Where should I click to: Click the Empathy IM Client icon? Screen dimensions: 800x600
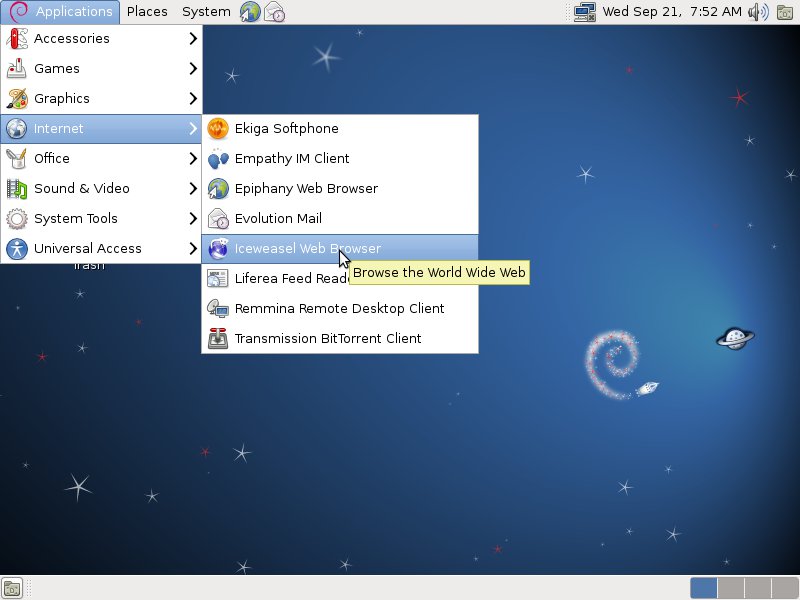[218, 159]
